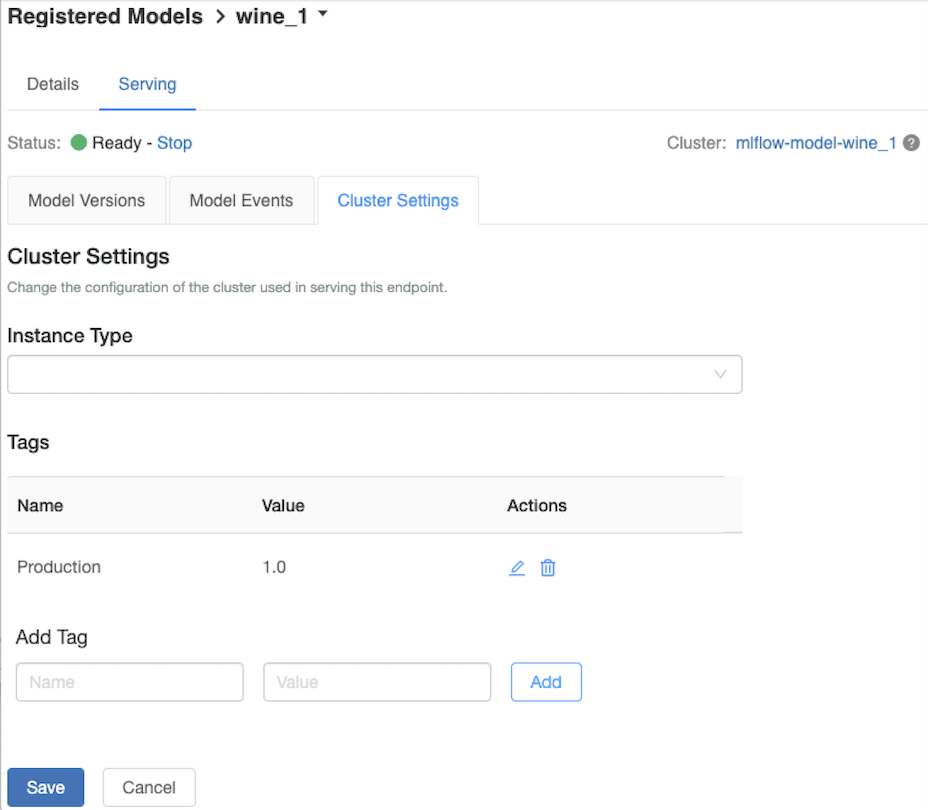Click the Name field under Add Tag
This screenshot has width=928, height=810.
coord(129,681)
